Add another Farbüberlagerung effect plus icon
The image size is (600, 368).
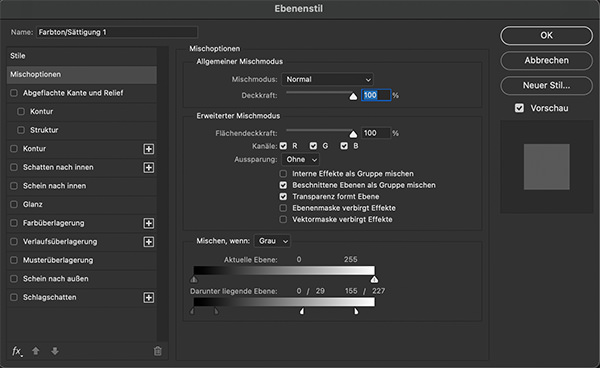pyautogui.click(x=149, y=223)
